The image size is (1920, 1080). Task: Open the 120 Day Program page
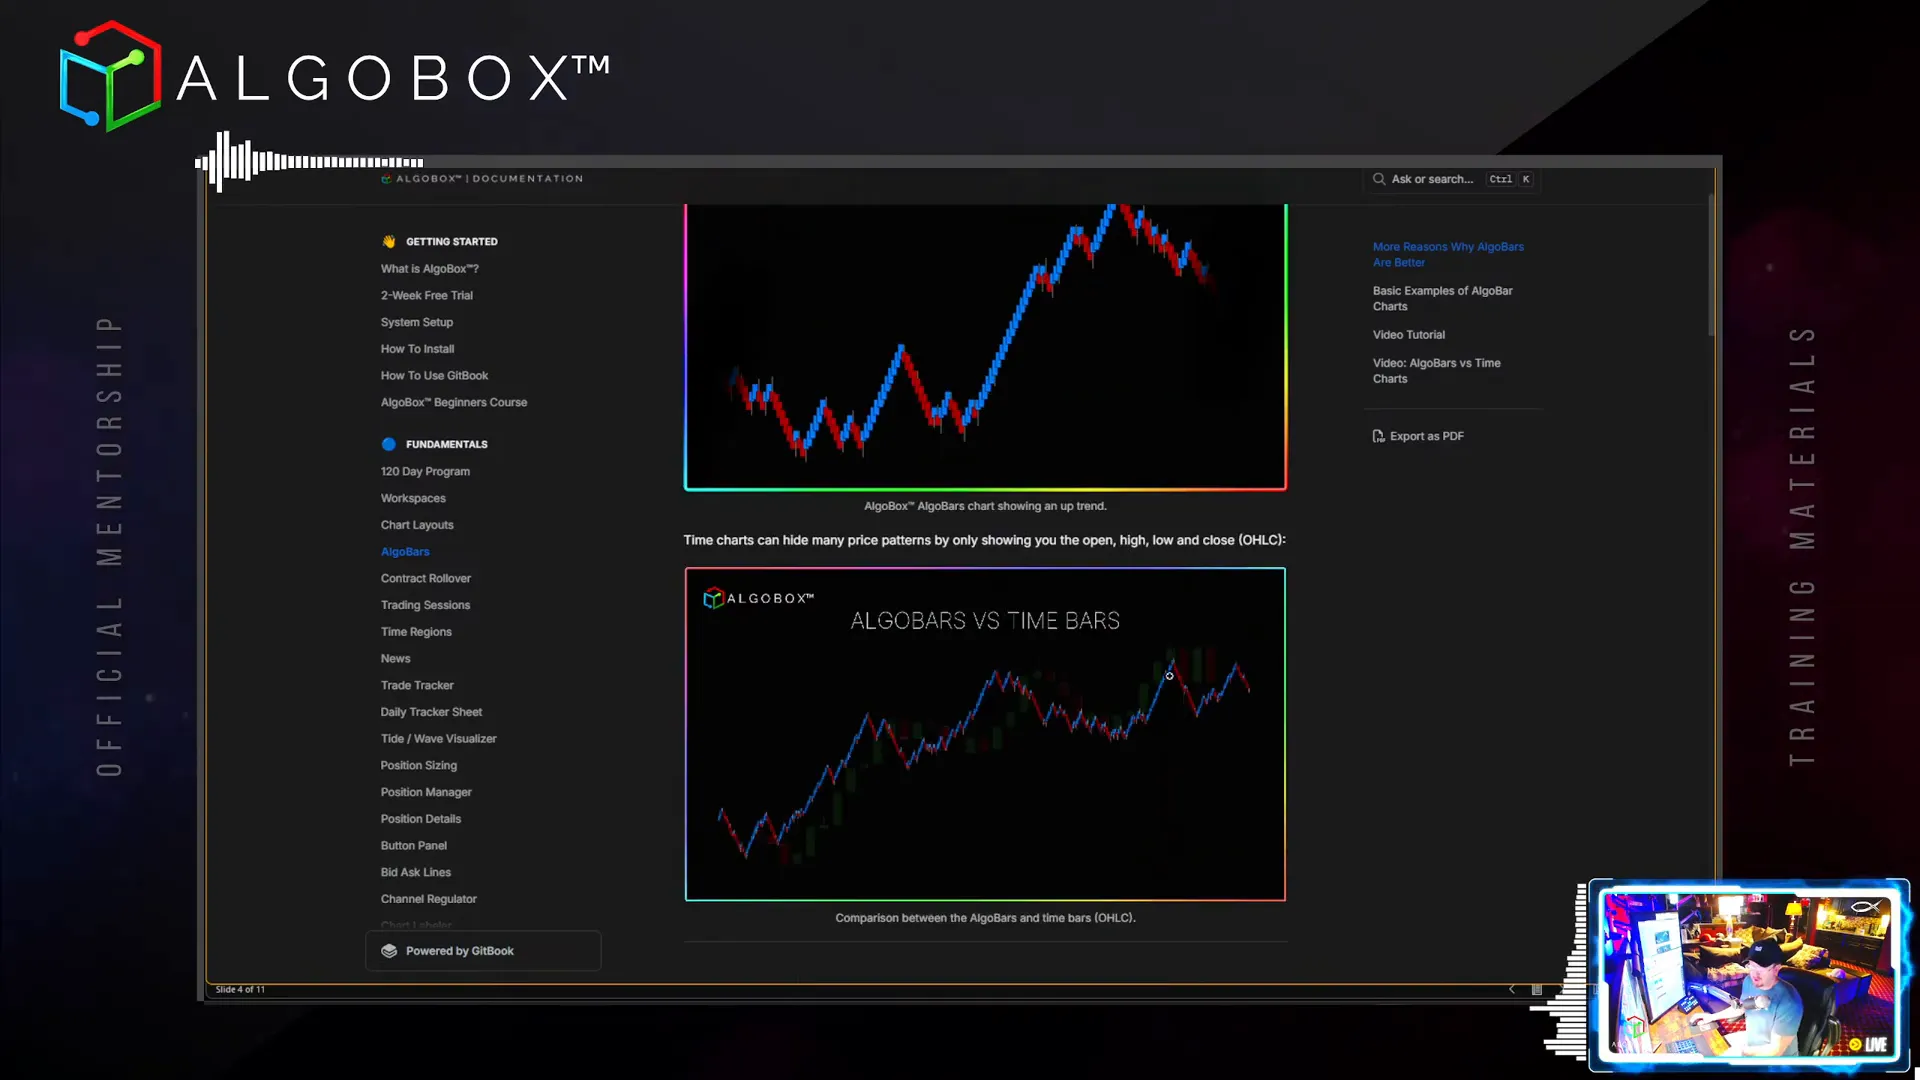click(x=425, y=471)
